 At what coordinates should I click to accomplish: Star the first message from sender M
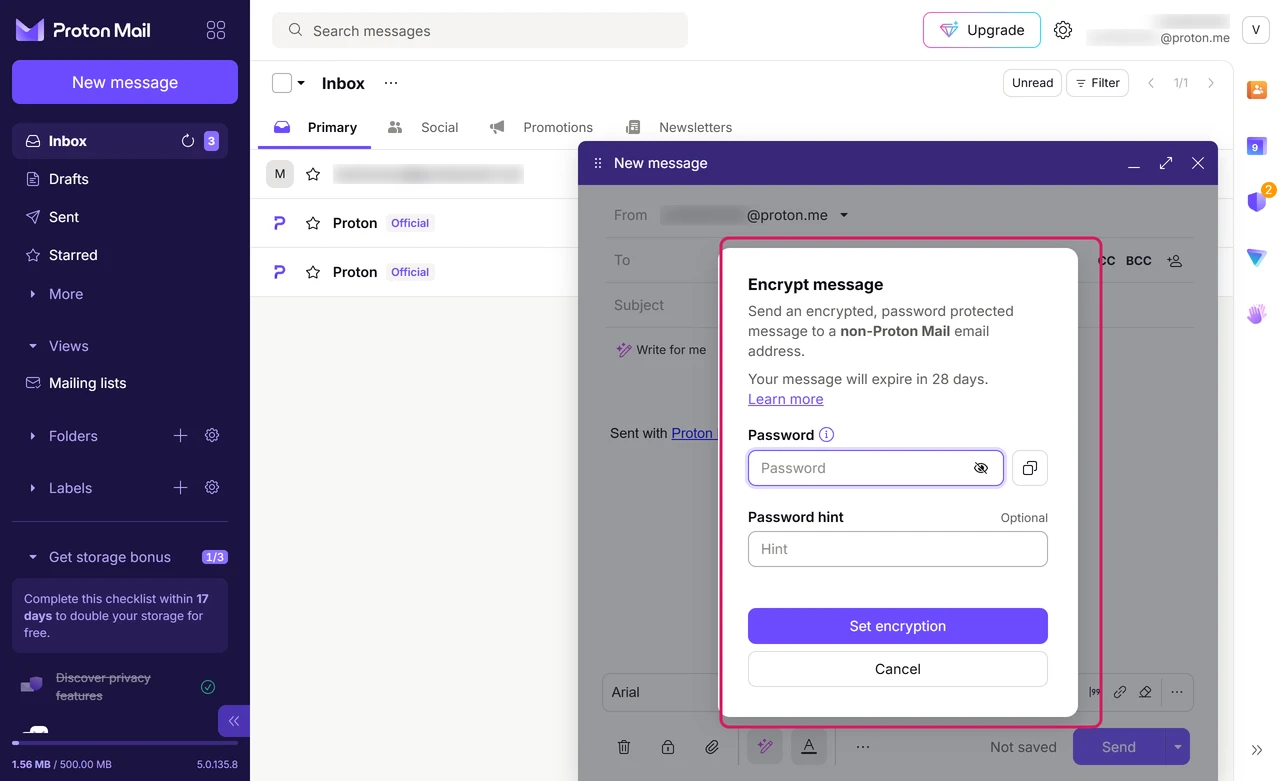point(313,174)
